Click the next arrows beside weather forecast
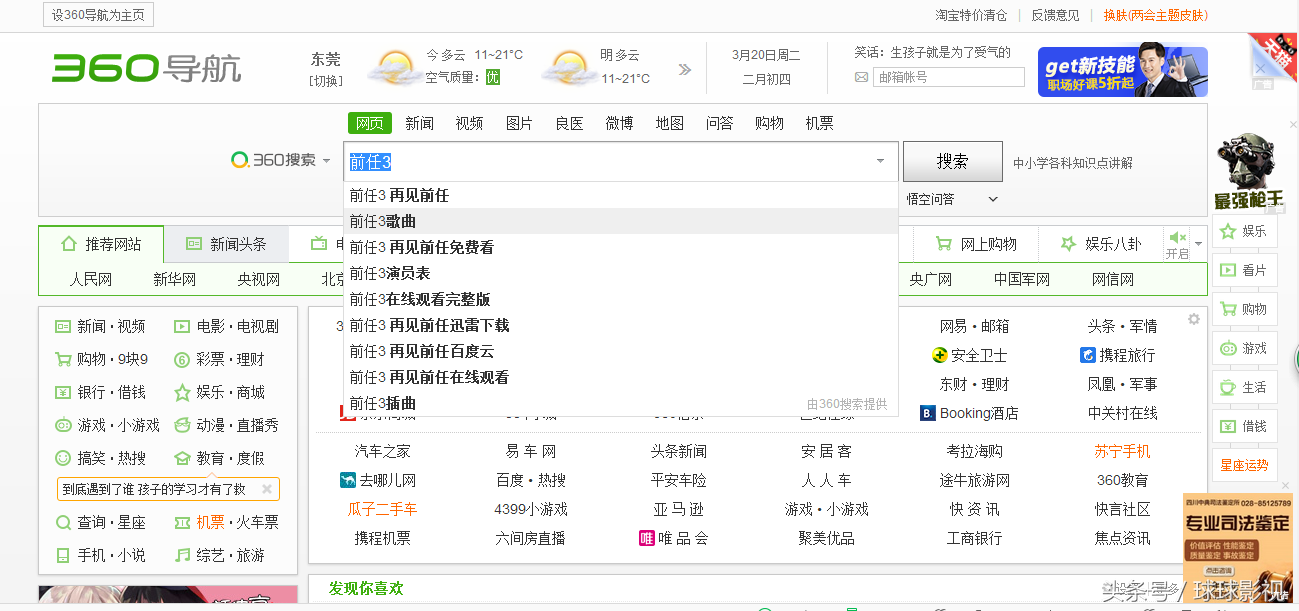Screen dimensions: 1299x611 685,69
